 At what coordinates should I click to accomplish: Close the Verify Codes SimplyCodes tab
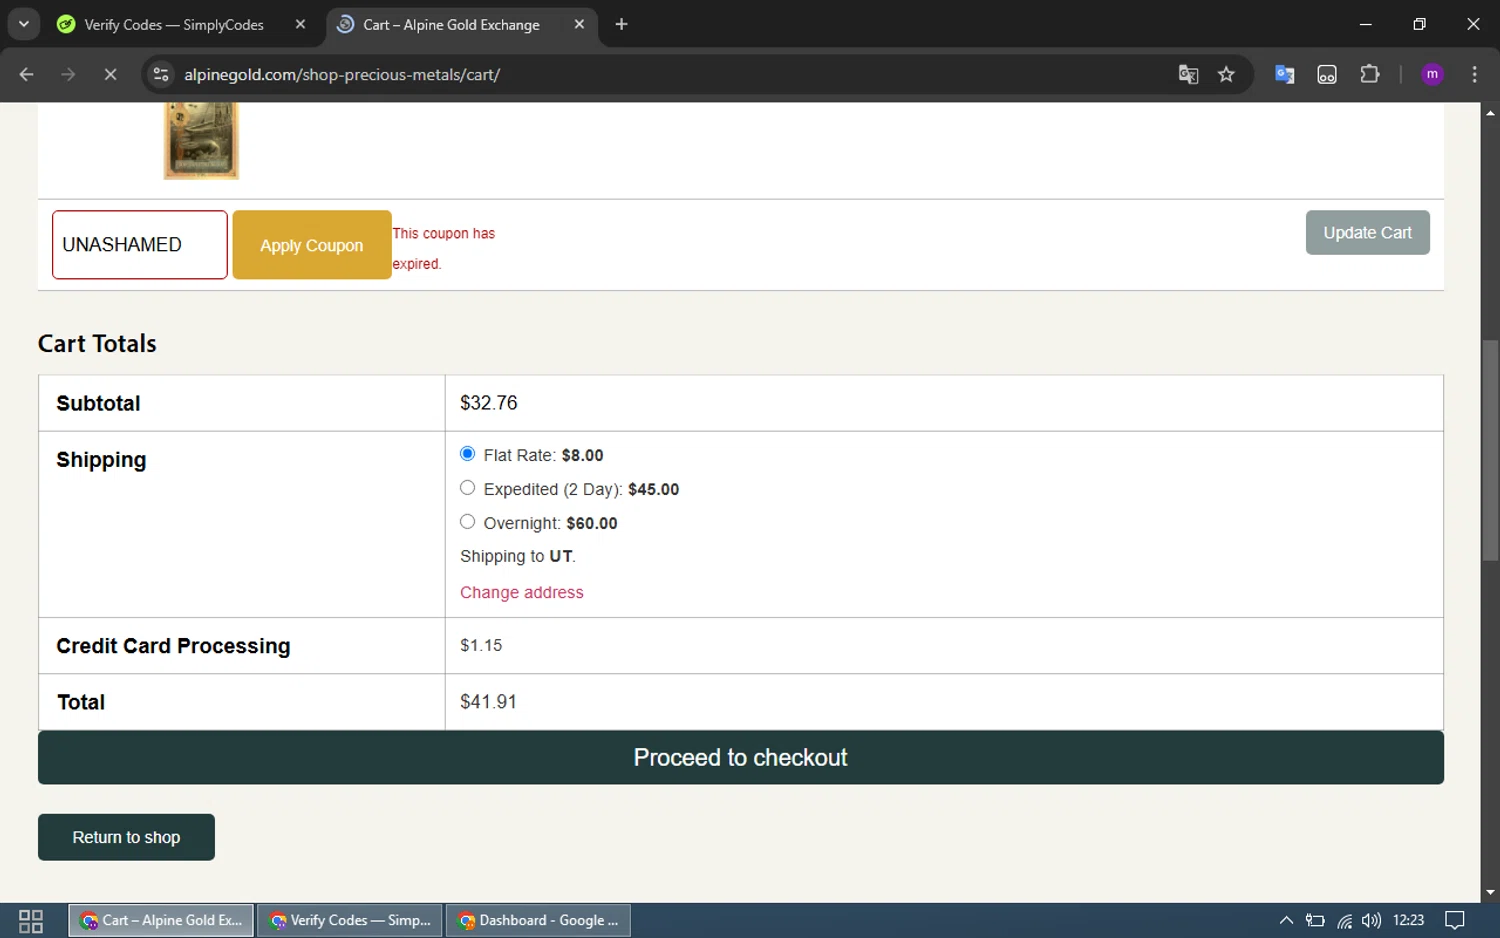pyautogui.click(x=300, y=24)
